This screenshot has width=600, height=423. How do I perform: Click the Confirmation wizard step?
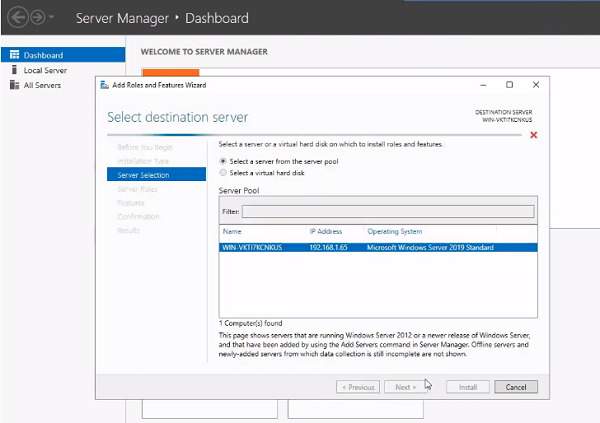[x=138, y=216]
